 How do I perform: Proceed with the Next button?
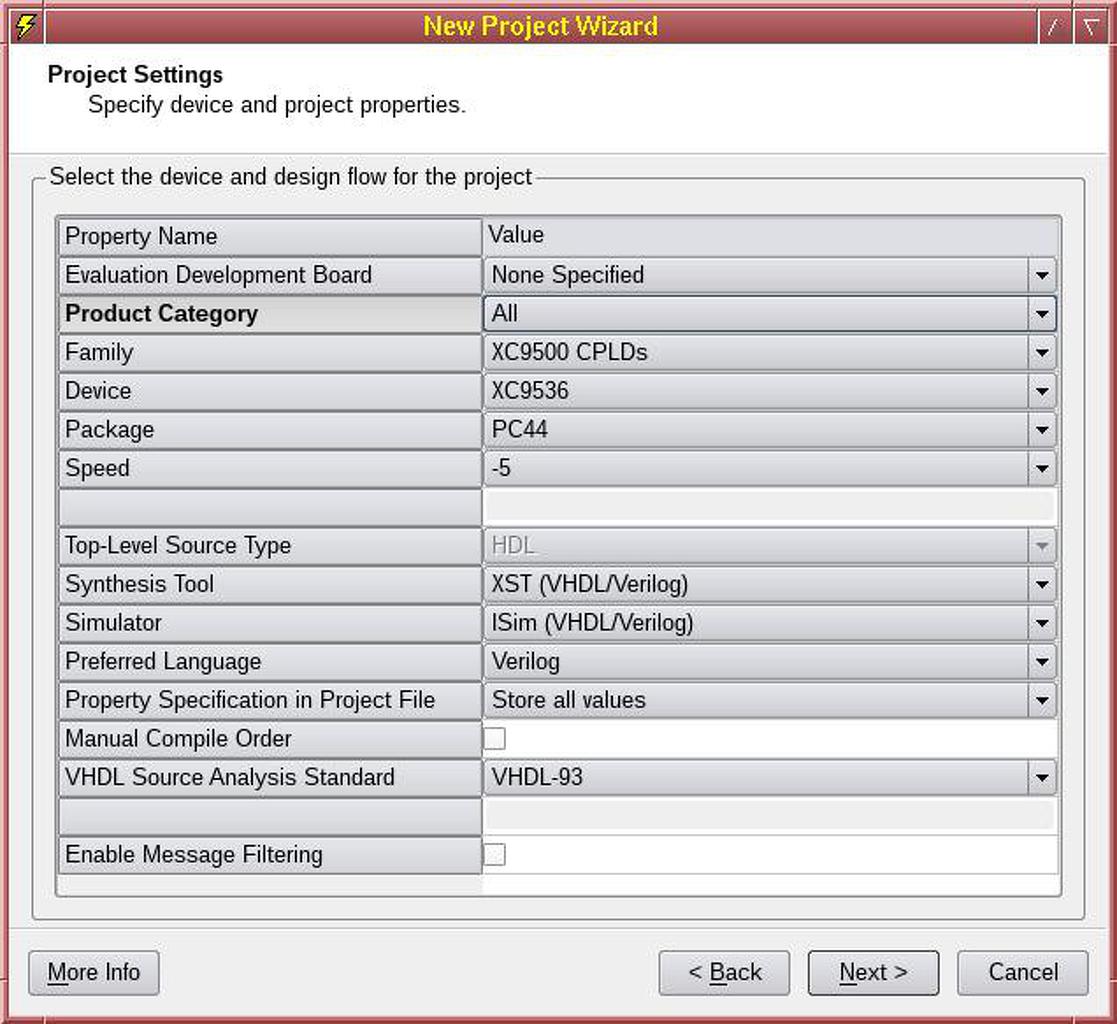[873, 973]
